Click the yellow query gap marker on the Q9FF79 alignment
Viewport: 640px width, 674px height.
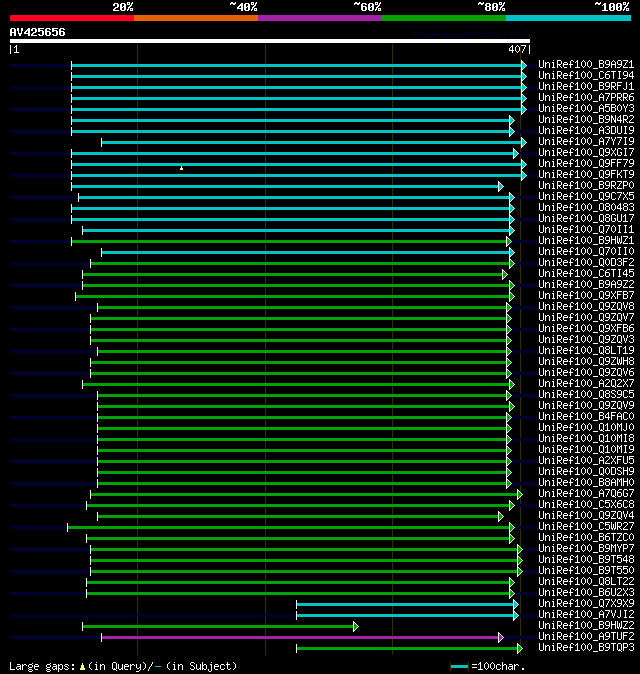(181, 168)
